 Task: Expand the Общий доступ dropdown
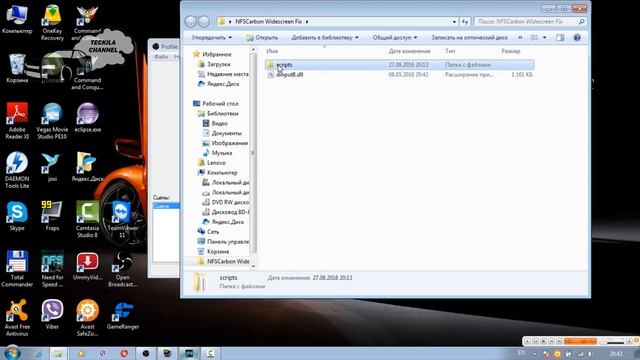(x=395, y=38)
